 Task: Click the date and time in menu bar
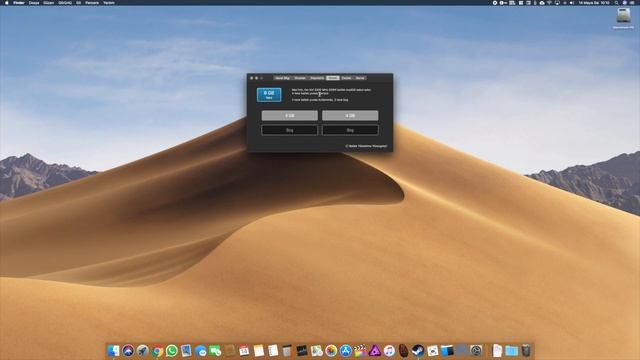pyautogui.click(x=594, y=3)
